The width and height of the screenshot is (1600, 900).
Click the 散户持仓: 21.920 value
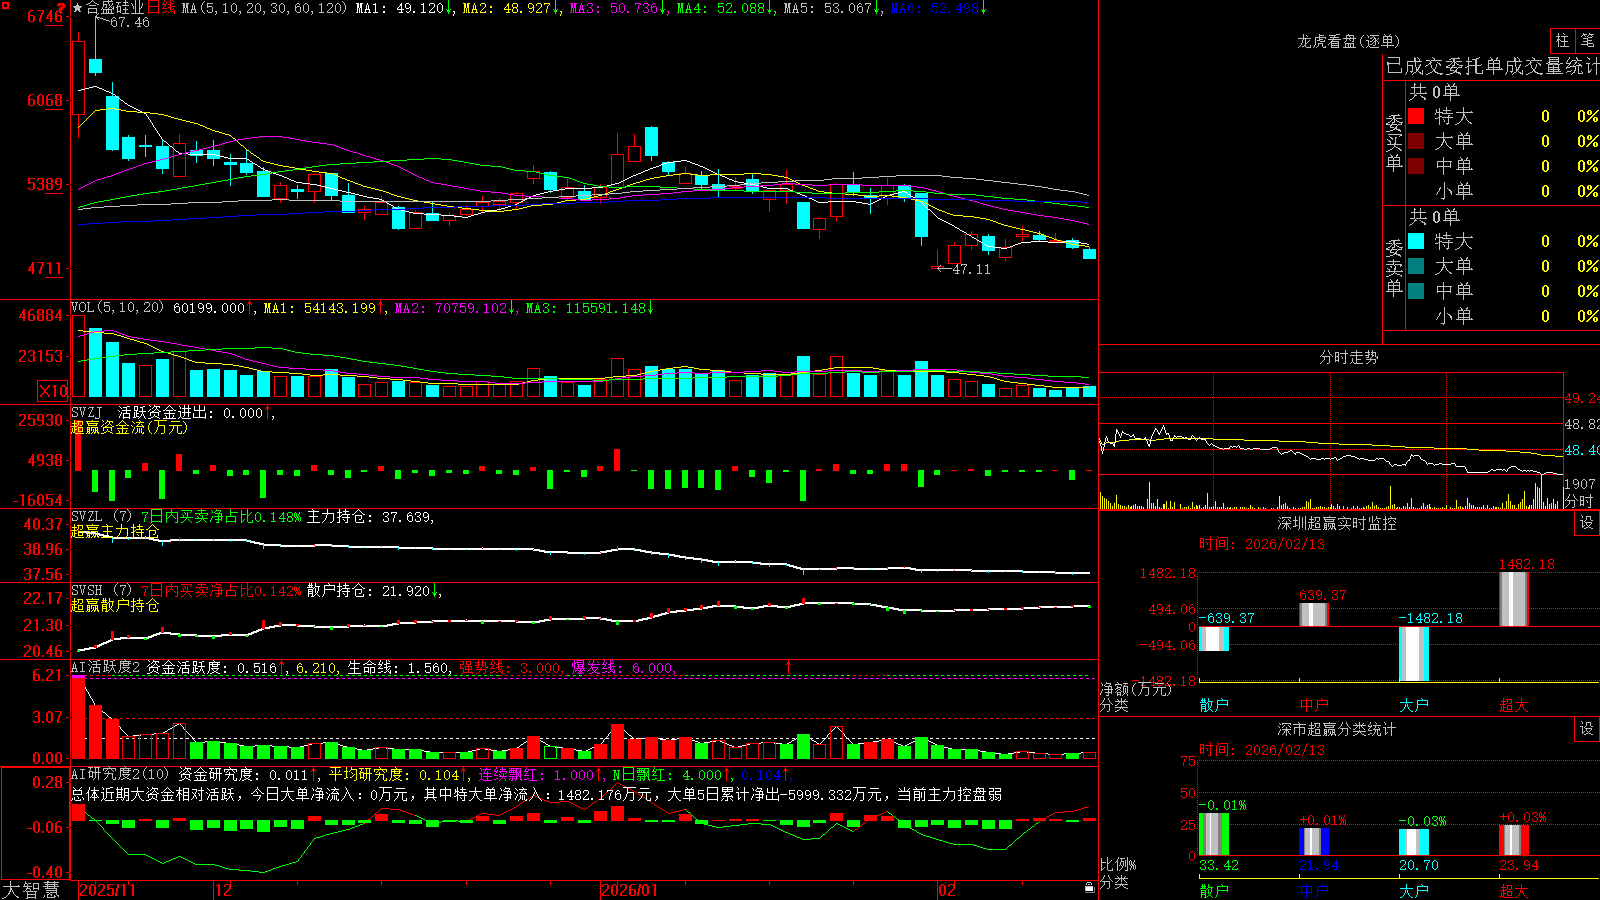[369, 591]
